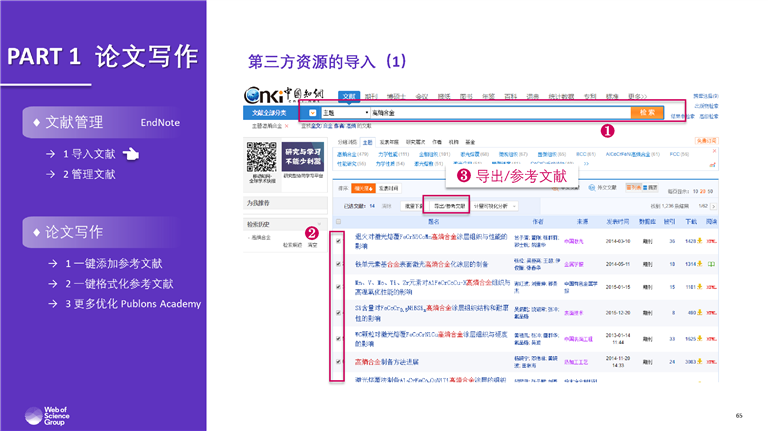Uncheck the 铁单元素基合金表面激光 paper
768x431 pixels.
tap(338, 264)
